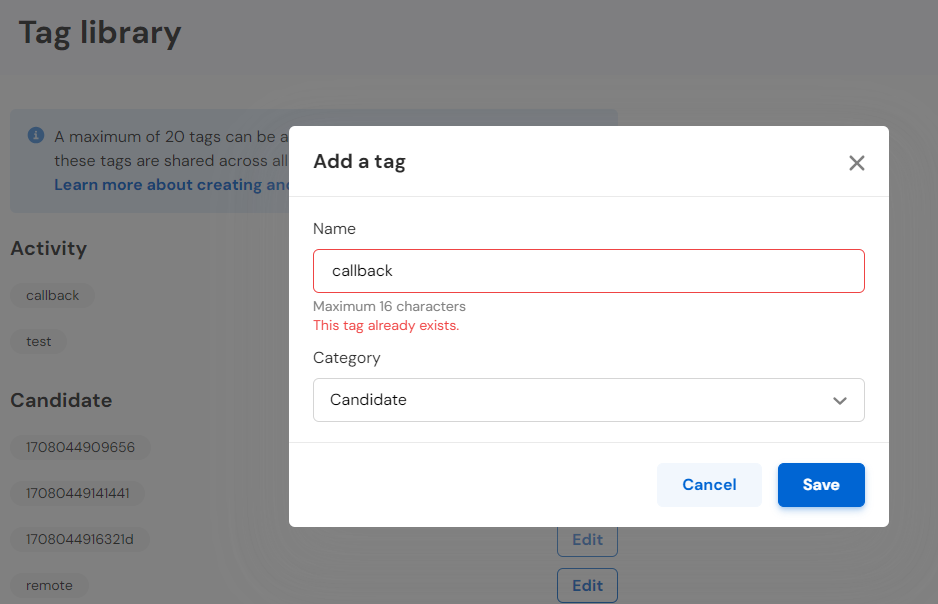Click the Activity section heading
Image resolution: width=938 pixels, height=604 pixels.
(49, 248)
